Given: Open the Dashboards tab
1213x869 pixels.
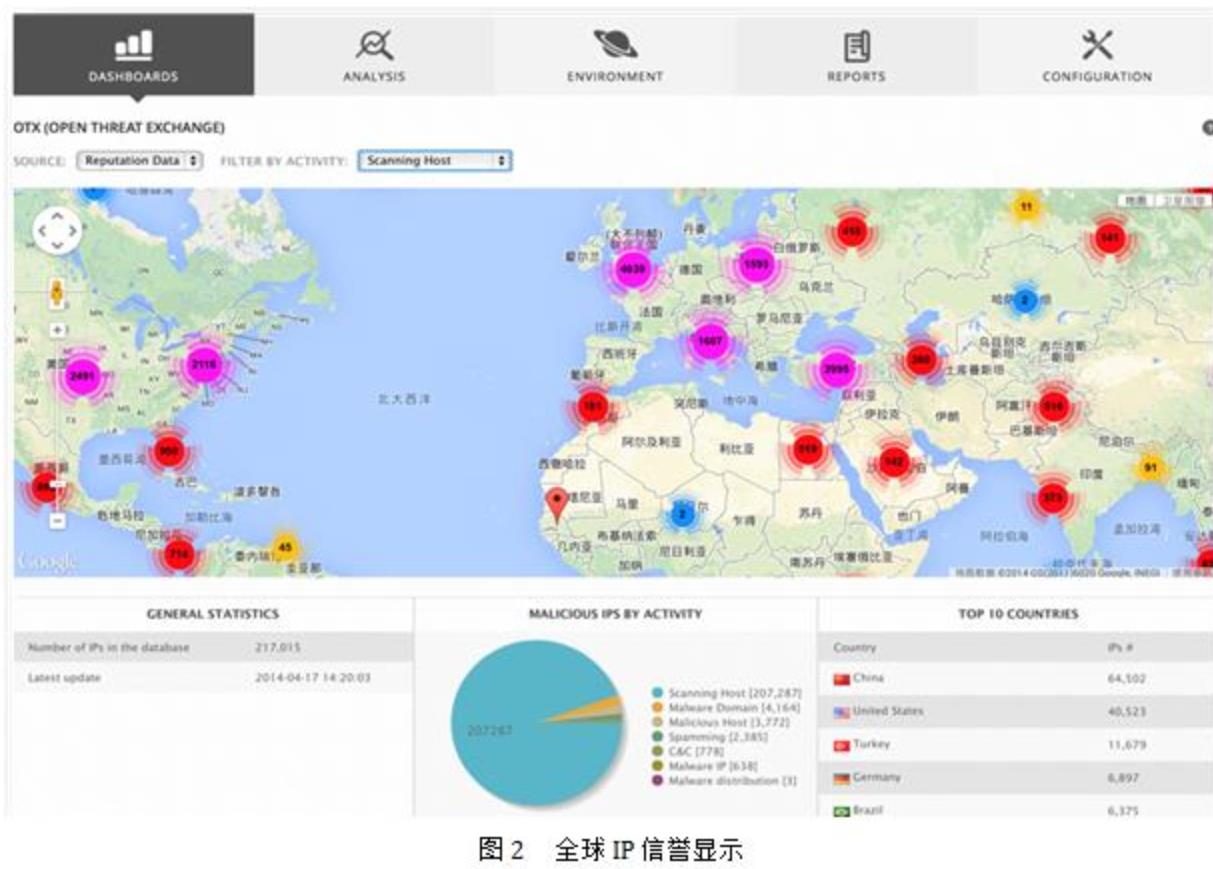Looking at the screenshot, I should tap(133, 54).
